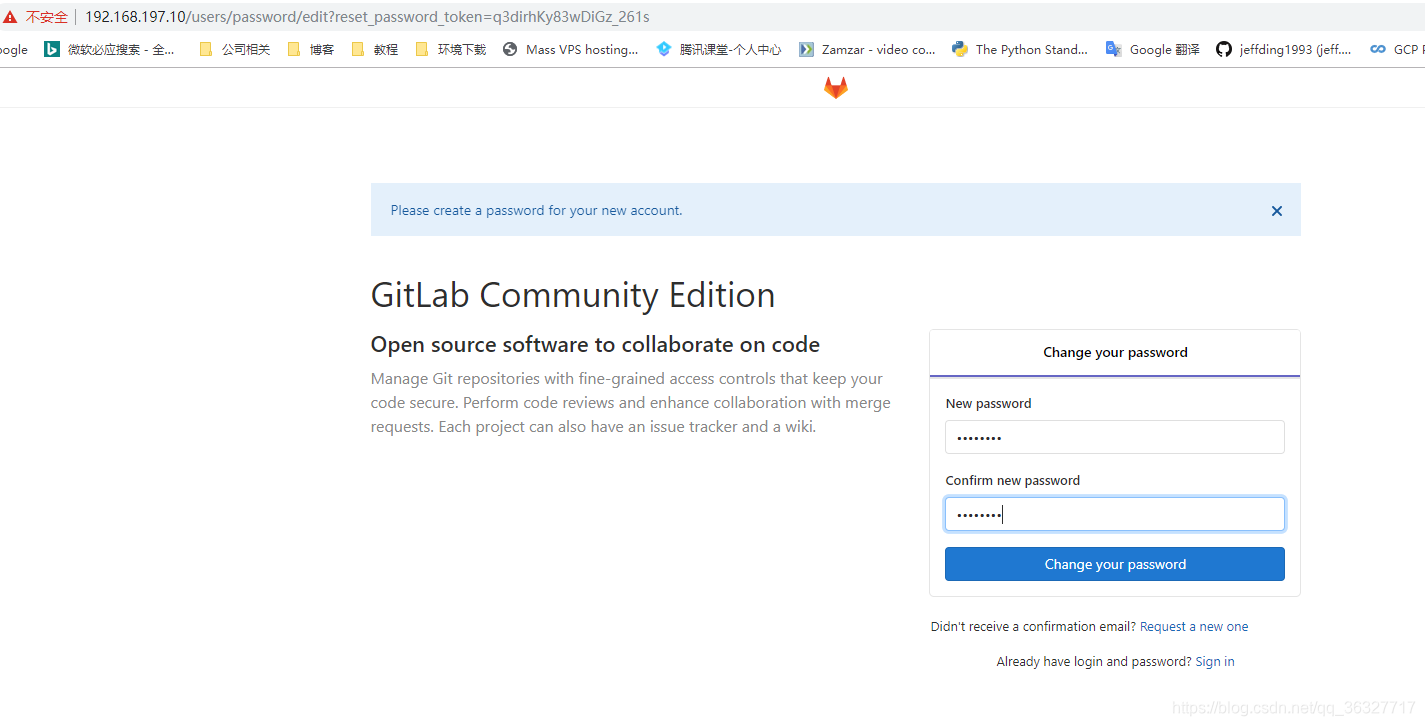This screenshot has width=1425, height=726.
Task: Click the browser address bar URL
Action: pos(367,17)
